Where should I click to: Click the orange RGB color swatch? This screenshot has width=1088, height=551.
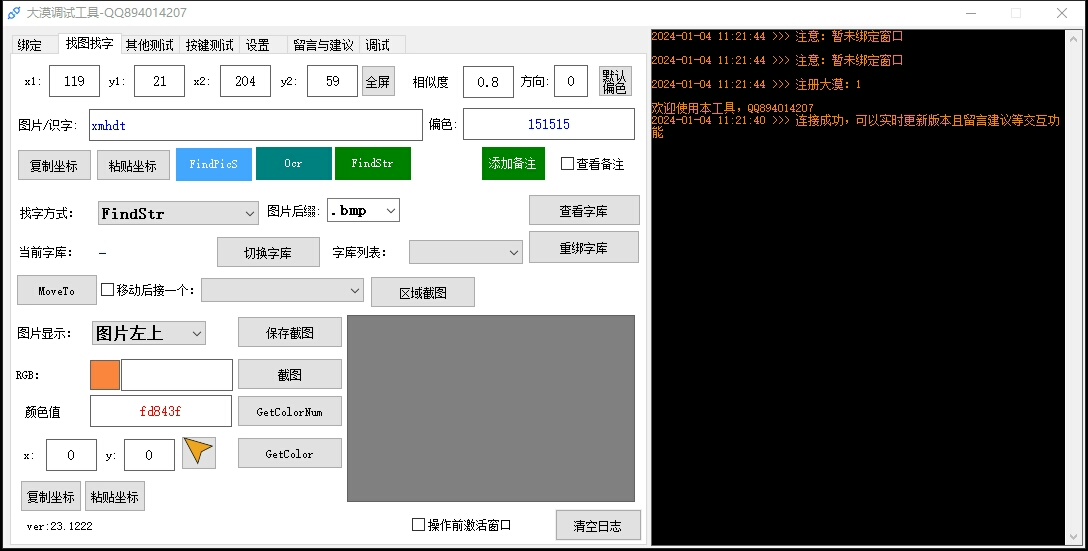(x=105, y=375)
